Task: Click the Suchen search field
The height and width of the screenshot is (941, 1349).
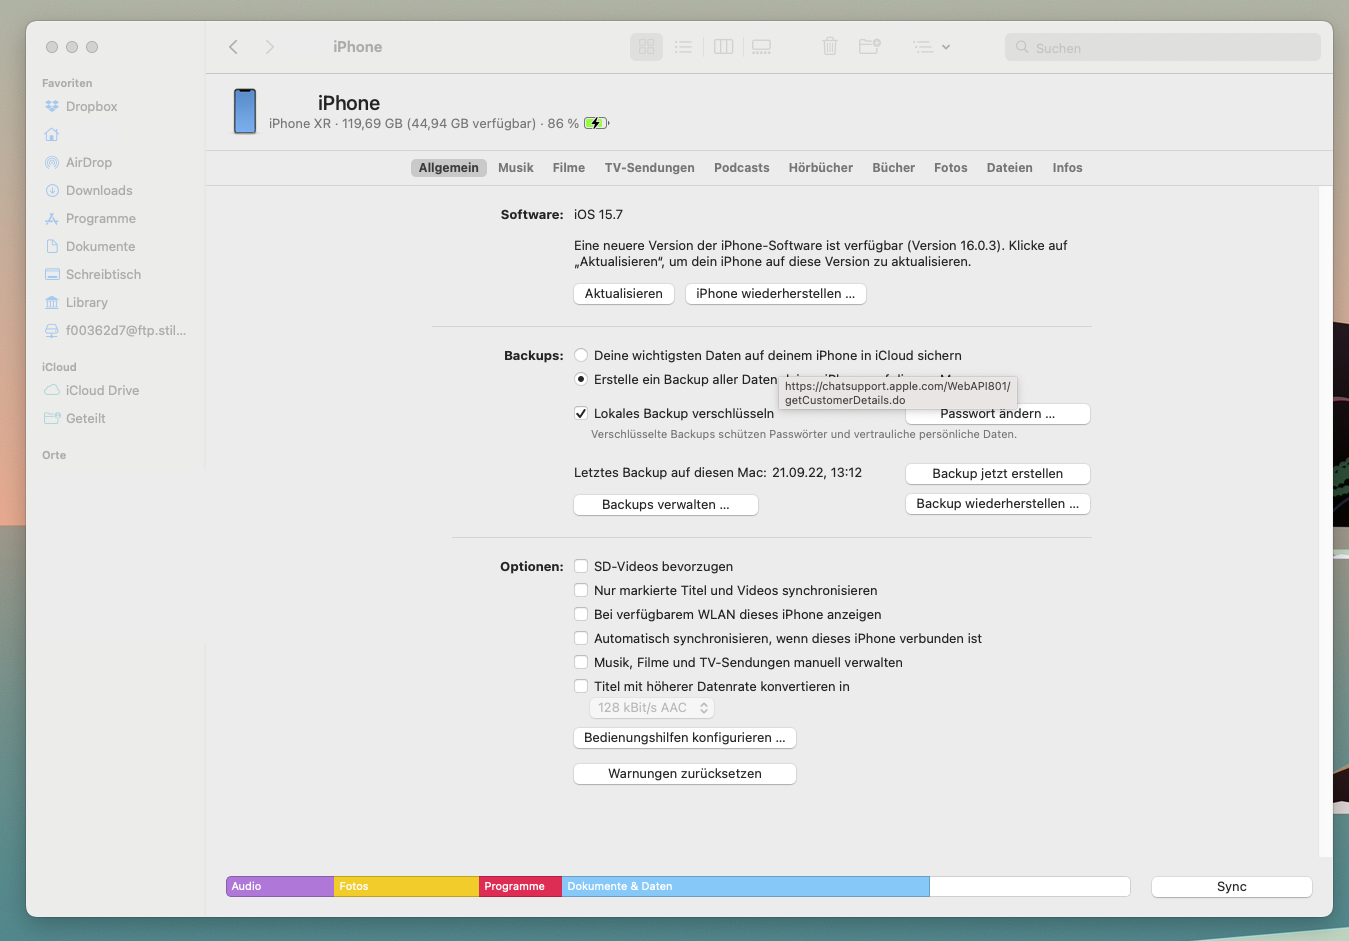Action: [1162, 47]
